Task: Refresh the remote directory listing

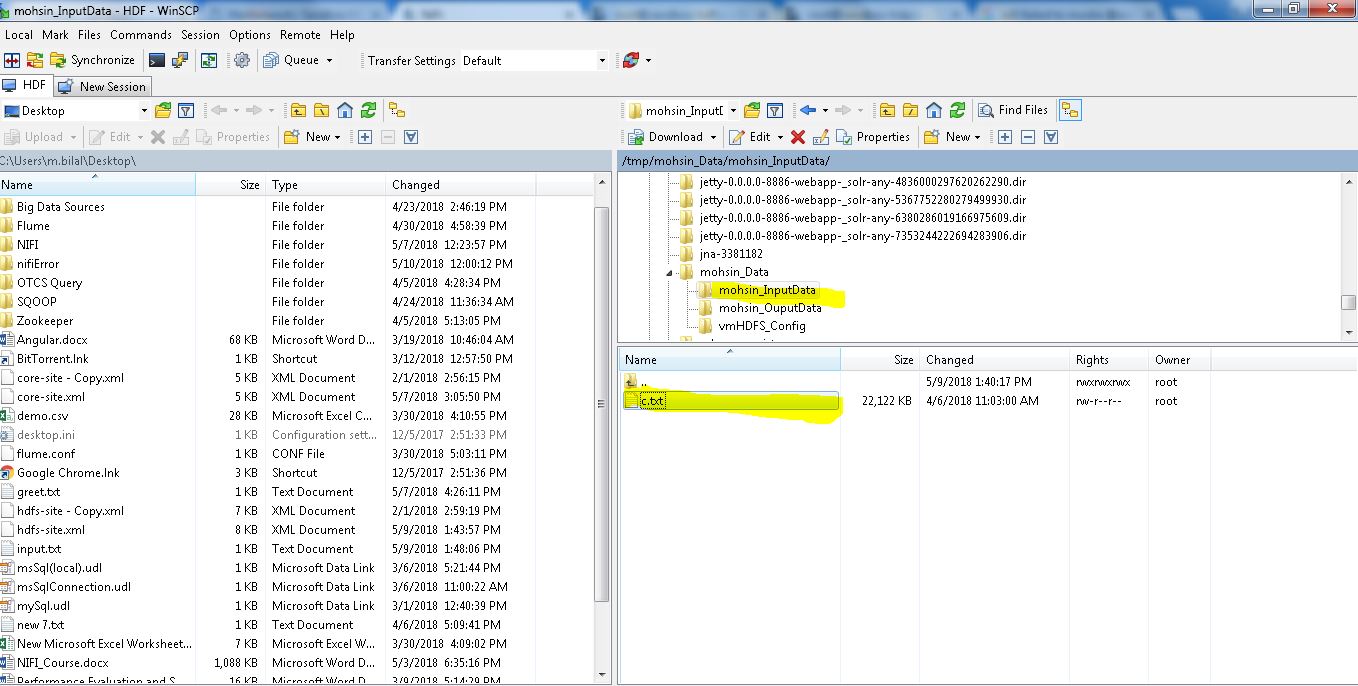Action: [x=956, y=110]
